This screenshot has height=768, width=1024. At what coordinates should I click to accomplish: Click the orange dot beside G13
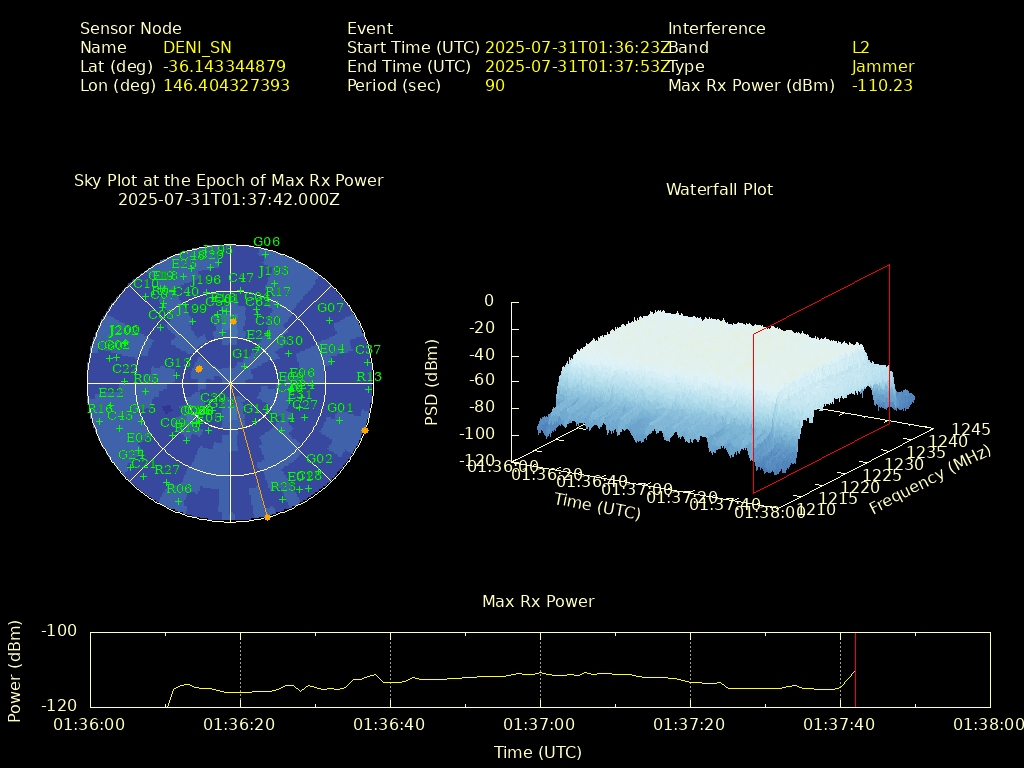point(199,369)
